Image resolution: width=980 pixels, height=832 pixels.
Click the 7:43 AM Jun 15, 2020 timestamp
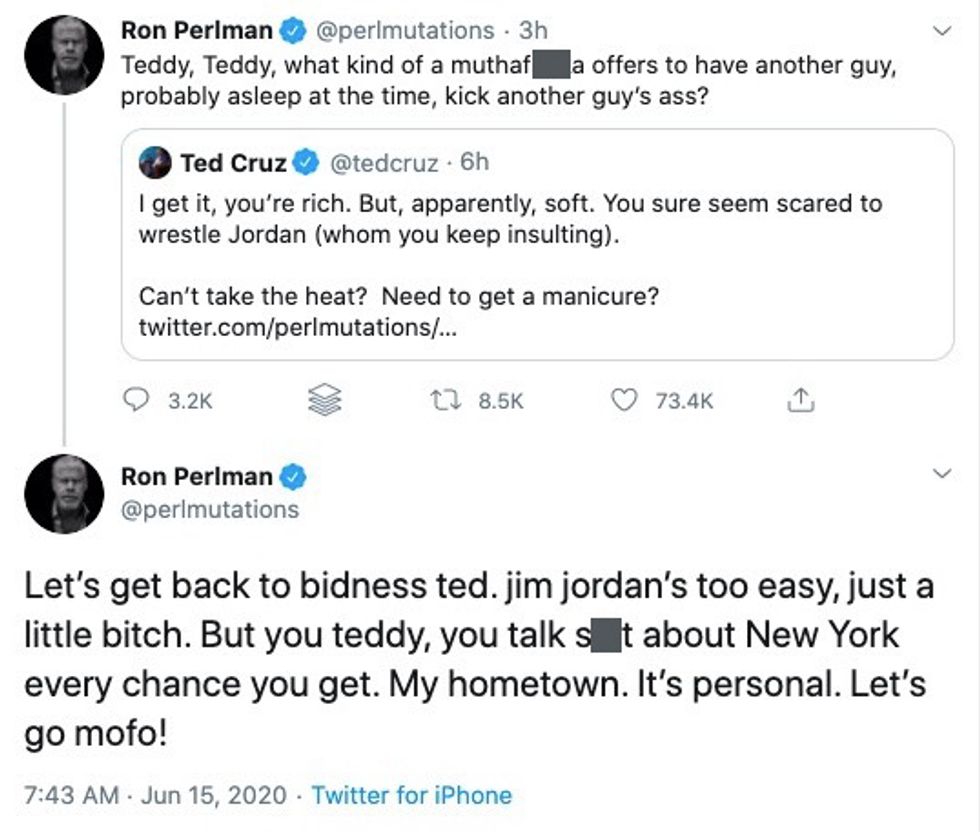point(156,796)
